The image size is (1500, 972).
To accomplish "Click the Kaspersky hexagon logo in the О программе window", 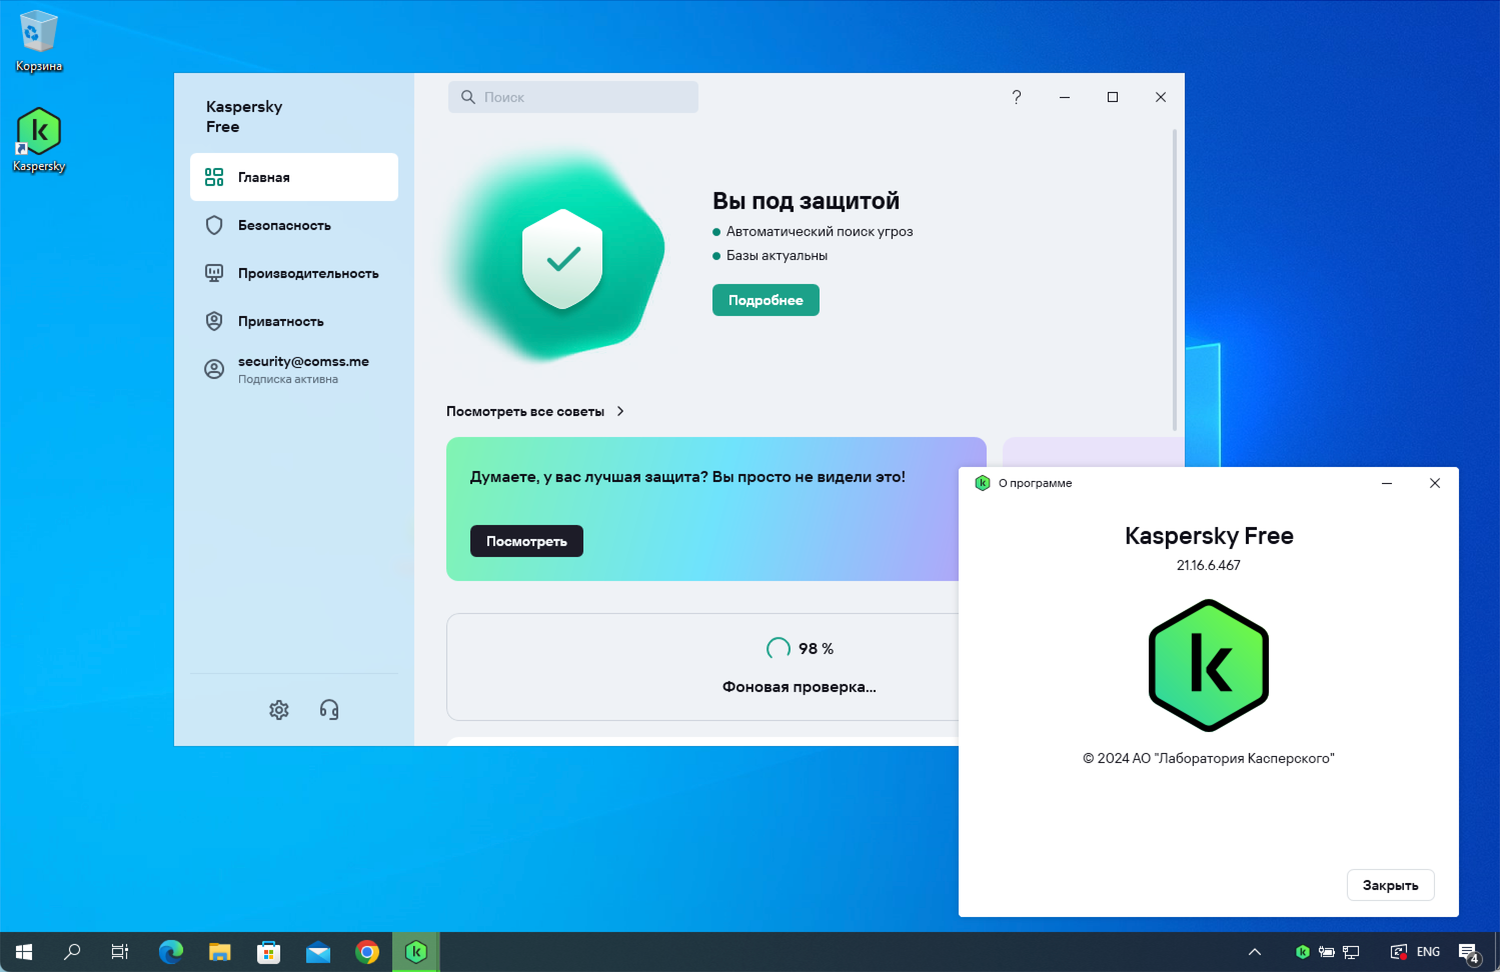I will coord(1209,665).
